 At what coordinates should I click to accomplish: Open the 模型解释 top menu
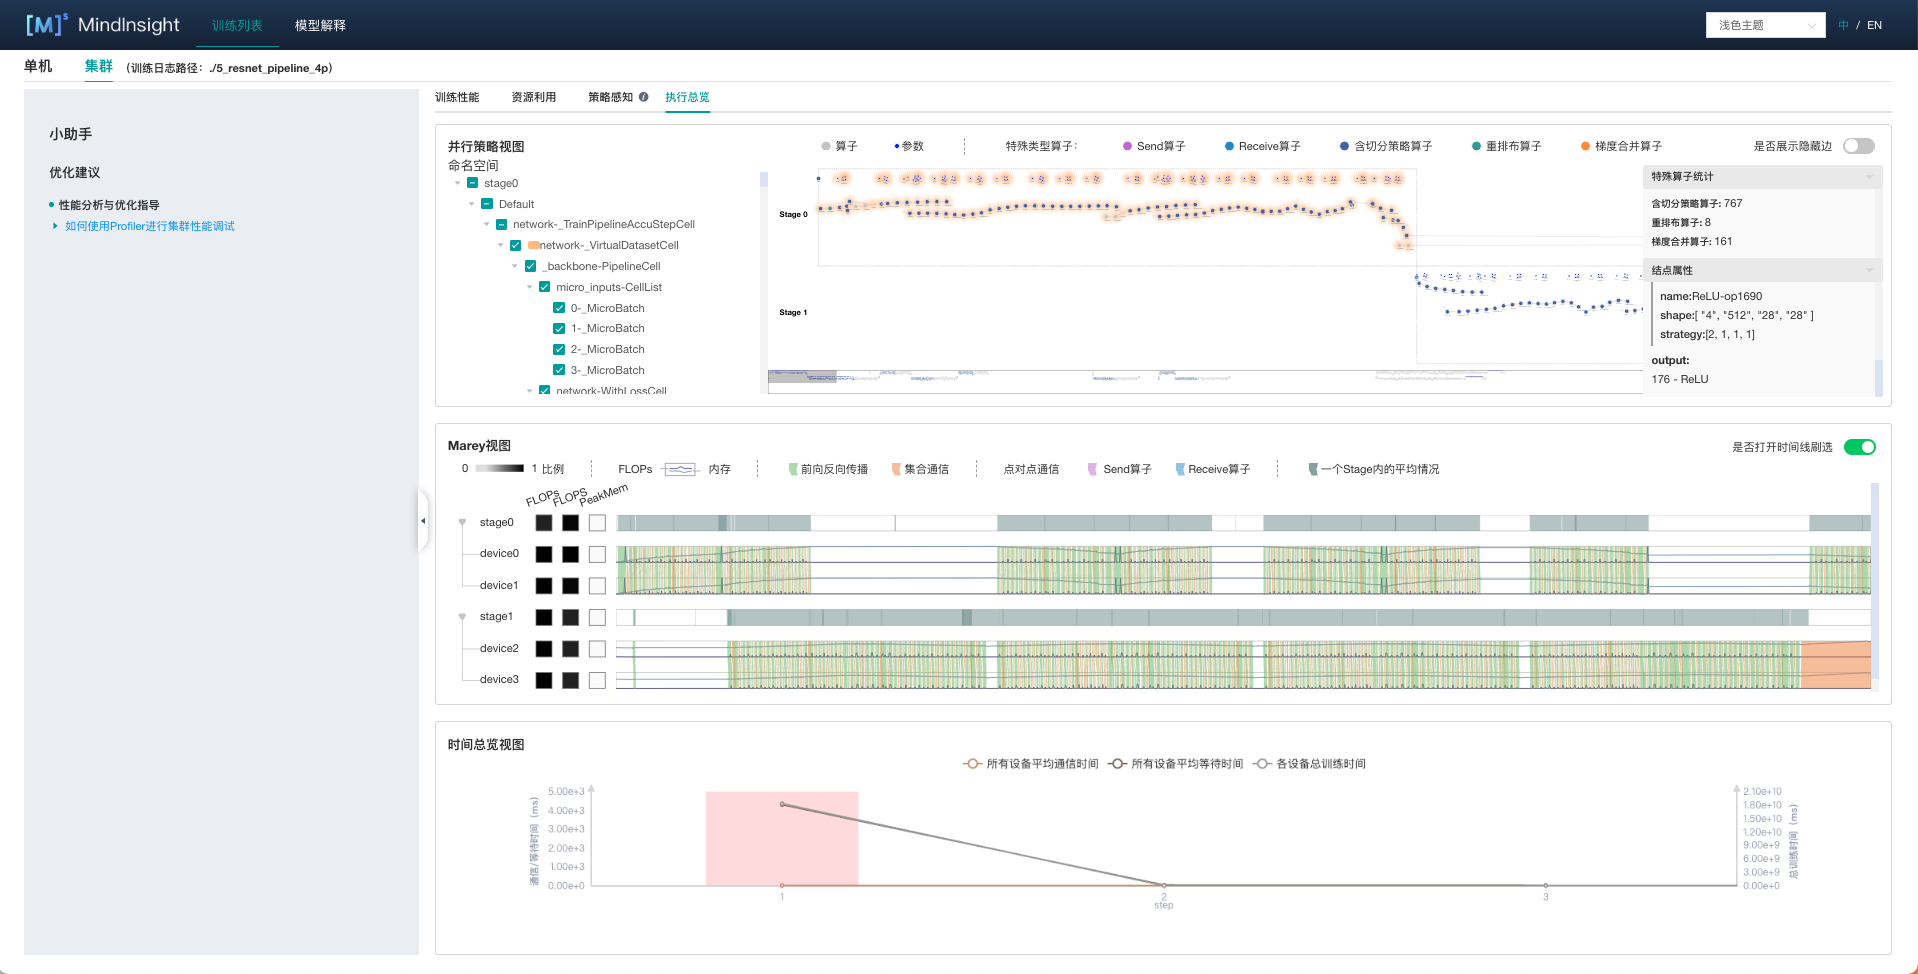(320, 25)
